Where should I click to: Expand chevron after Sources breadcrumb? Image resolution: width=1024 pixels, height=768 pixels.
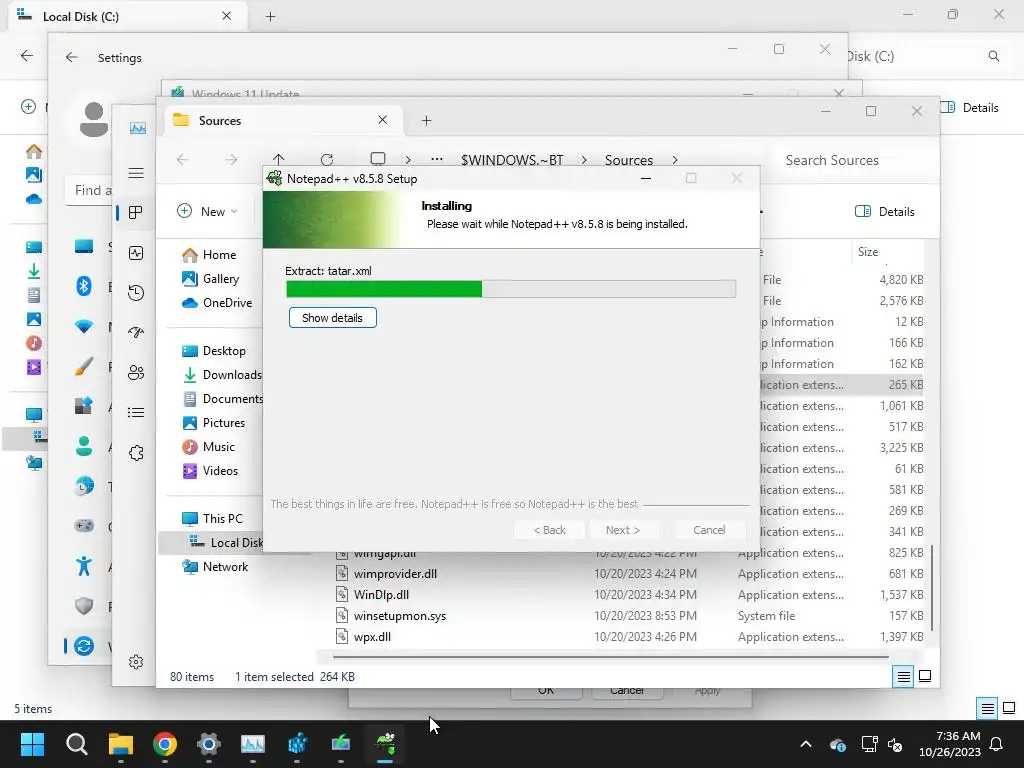click(x=675, y=160)
